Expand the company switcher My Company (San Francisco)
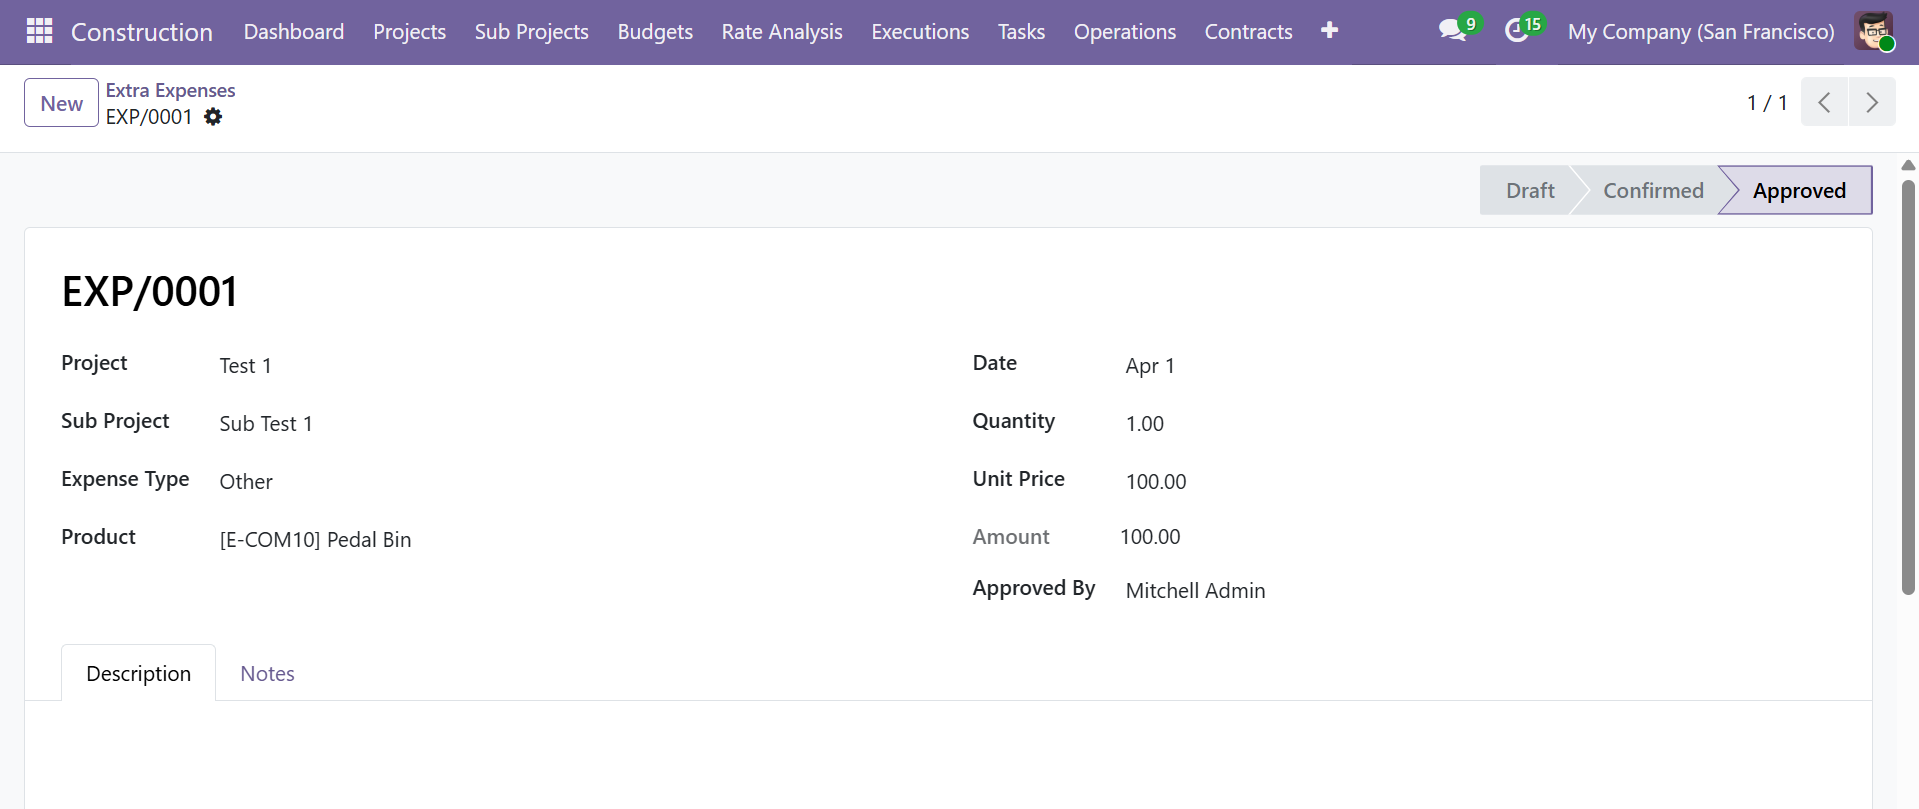Screen dimensions: 1919x809 1700,32
